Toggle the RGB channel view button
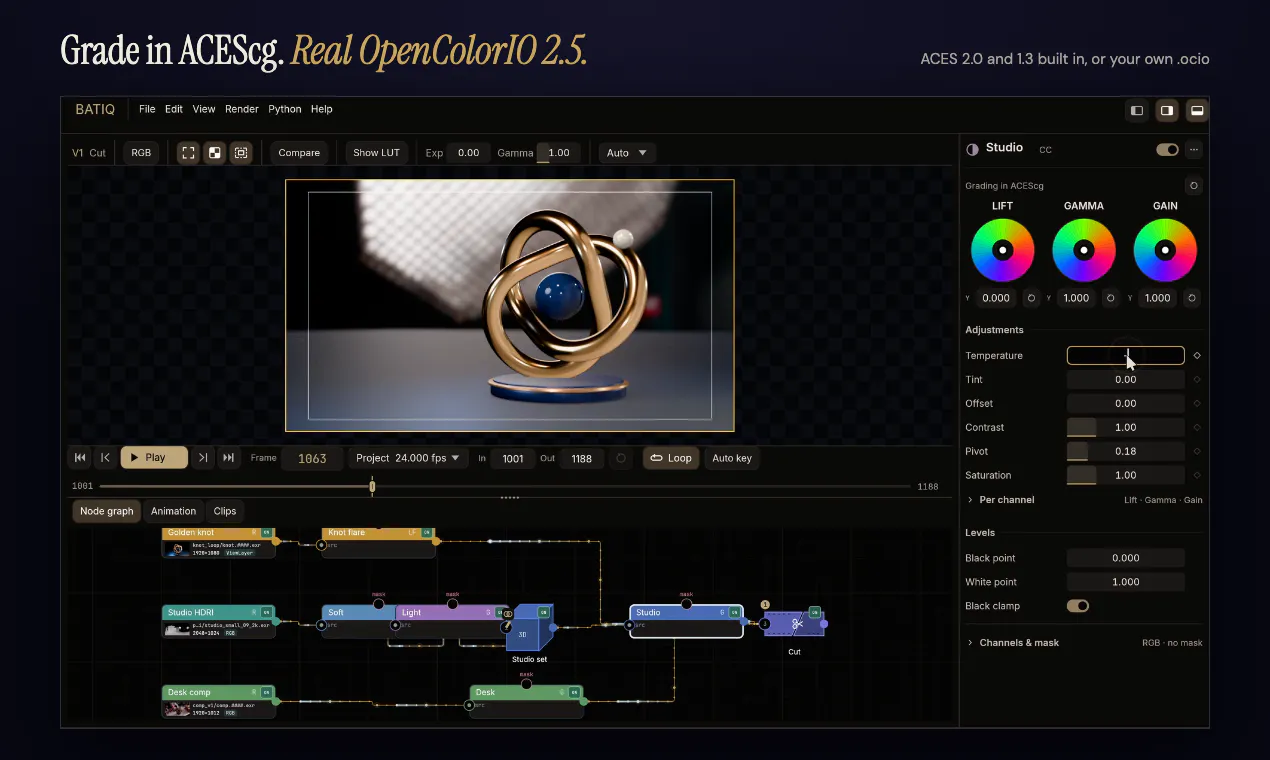Image resolution: width=1270 pixels, height=760 pixels. [141, 153]
